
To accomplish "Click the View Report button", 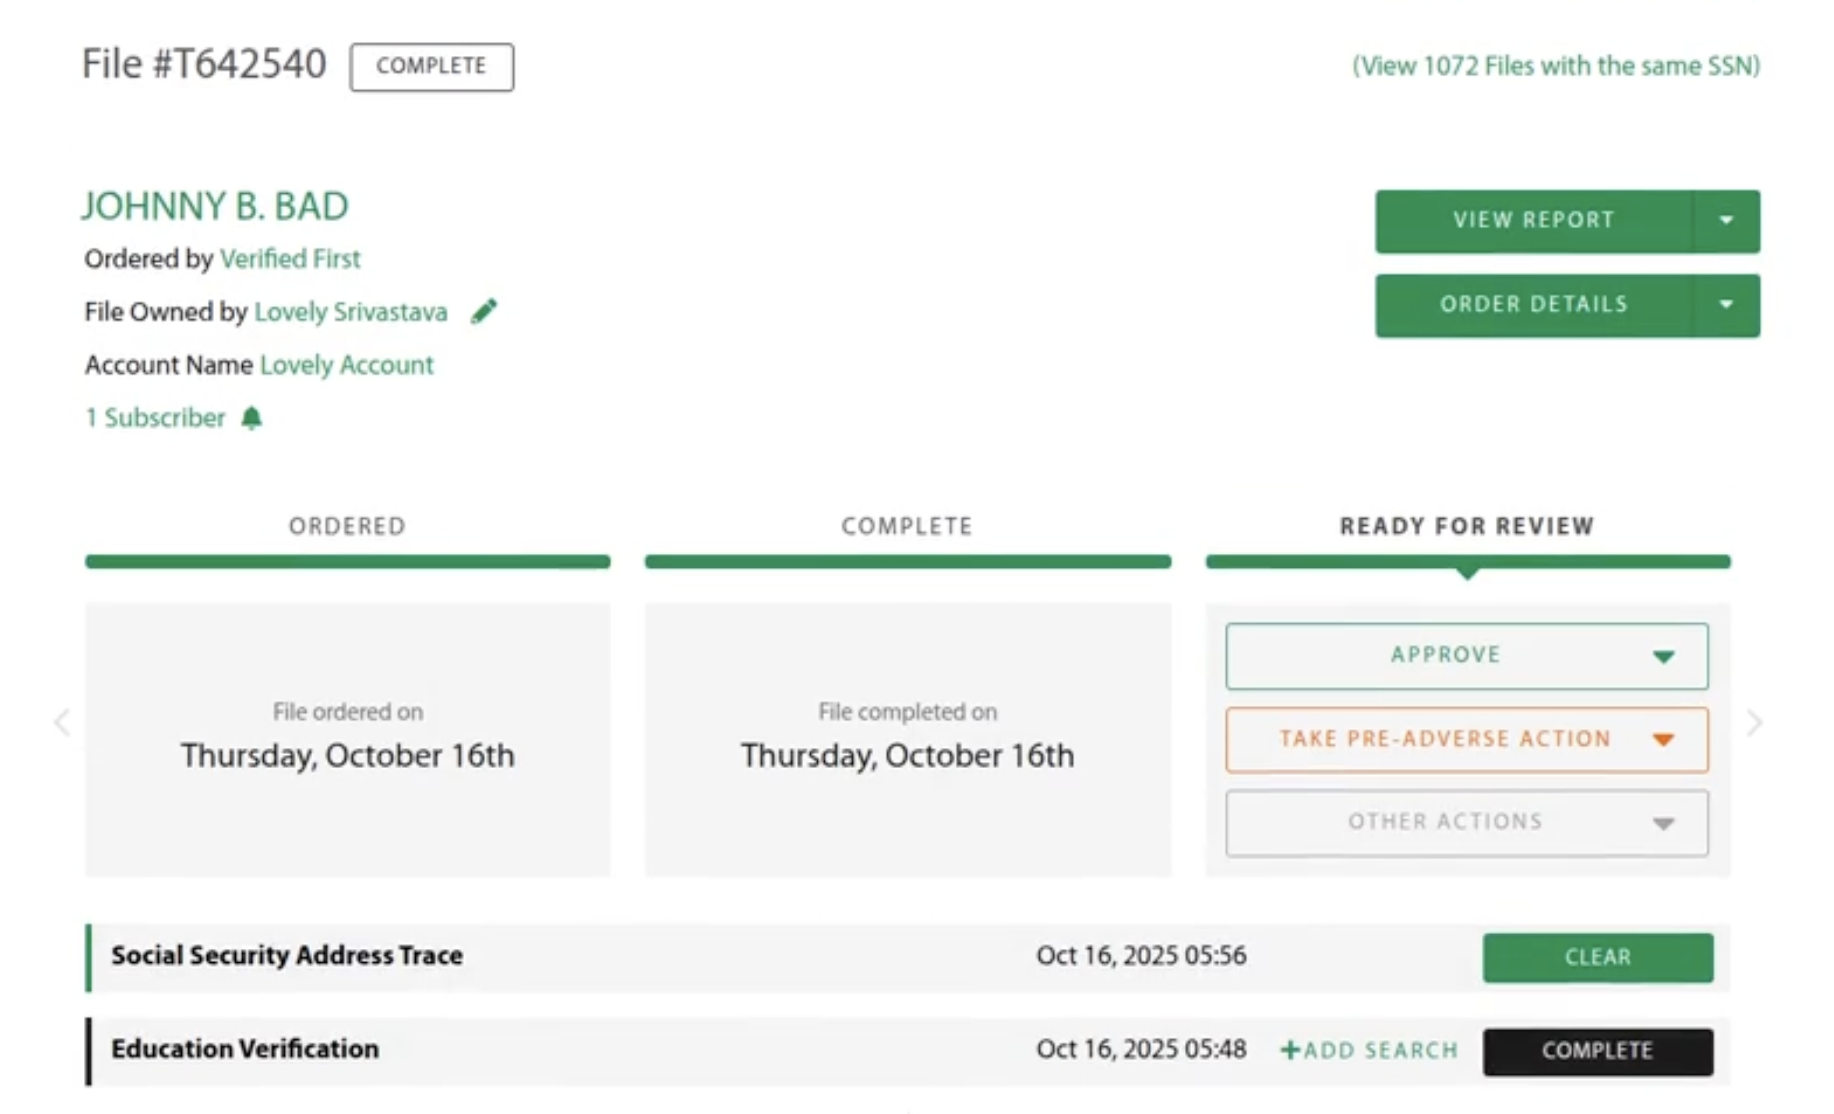I will pyautogui.click(x=1533, y=221).
